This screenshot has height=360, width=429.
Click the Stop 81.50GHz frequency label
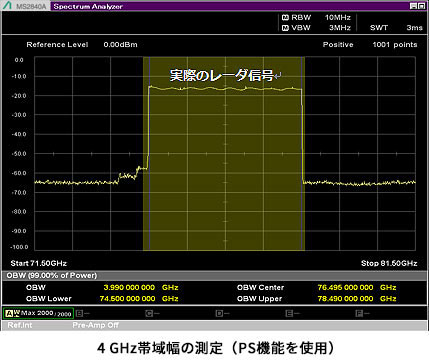389,263
